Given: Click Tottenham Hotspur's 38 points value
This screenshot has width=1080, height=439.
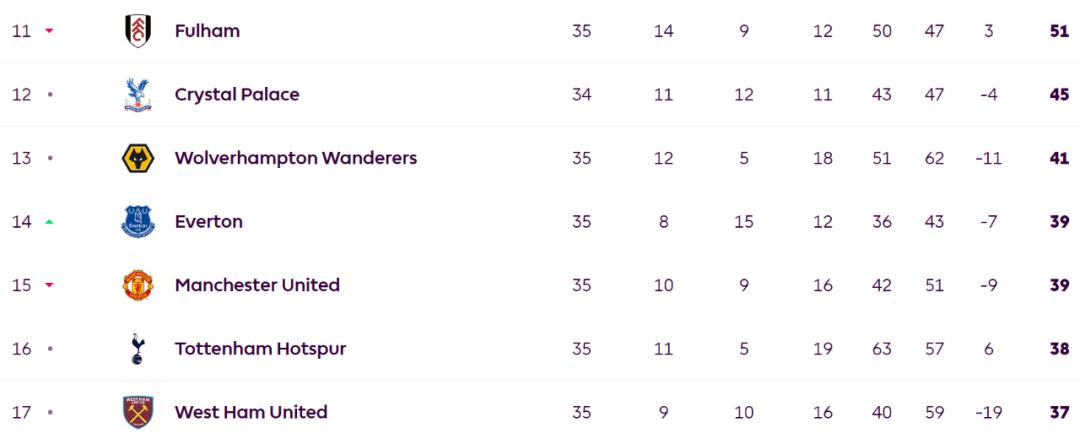Looking at the screenshot, I should [1059, 349].
